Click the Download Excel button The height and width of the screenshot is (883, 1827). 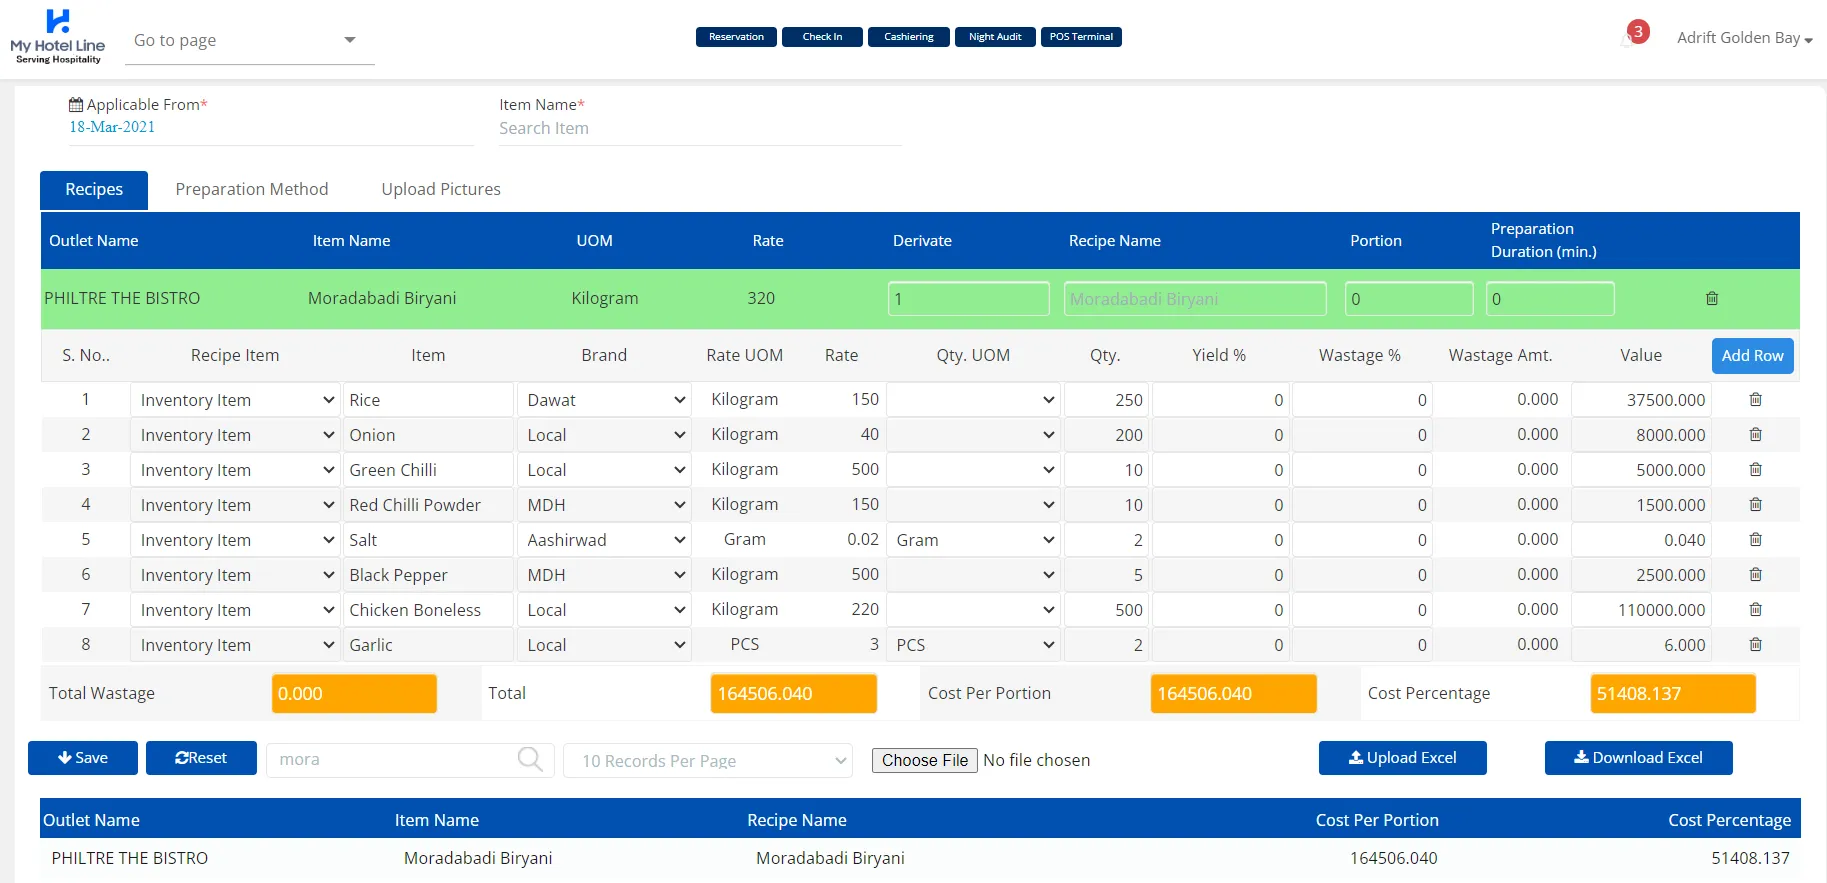point(1638,758)
